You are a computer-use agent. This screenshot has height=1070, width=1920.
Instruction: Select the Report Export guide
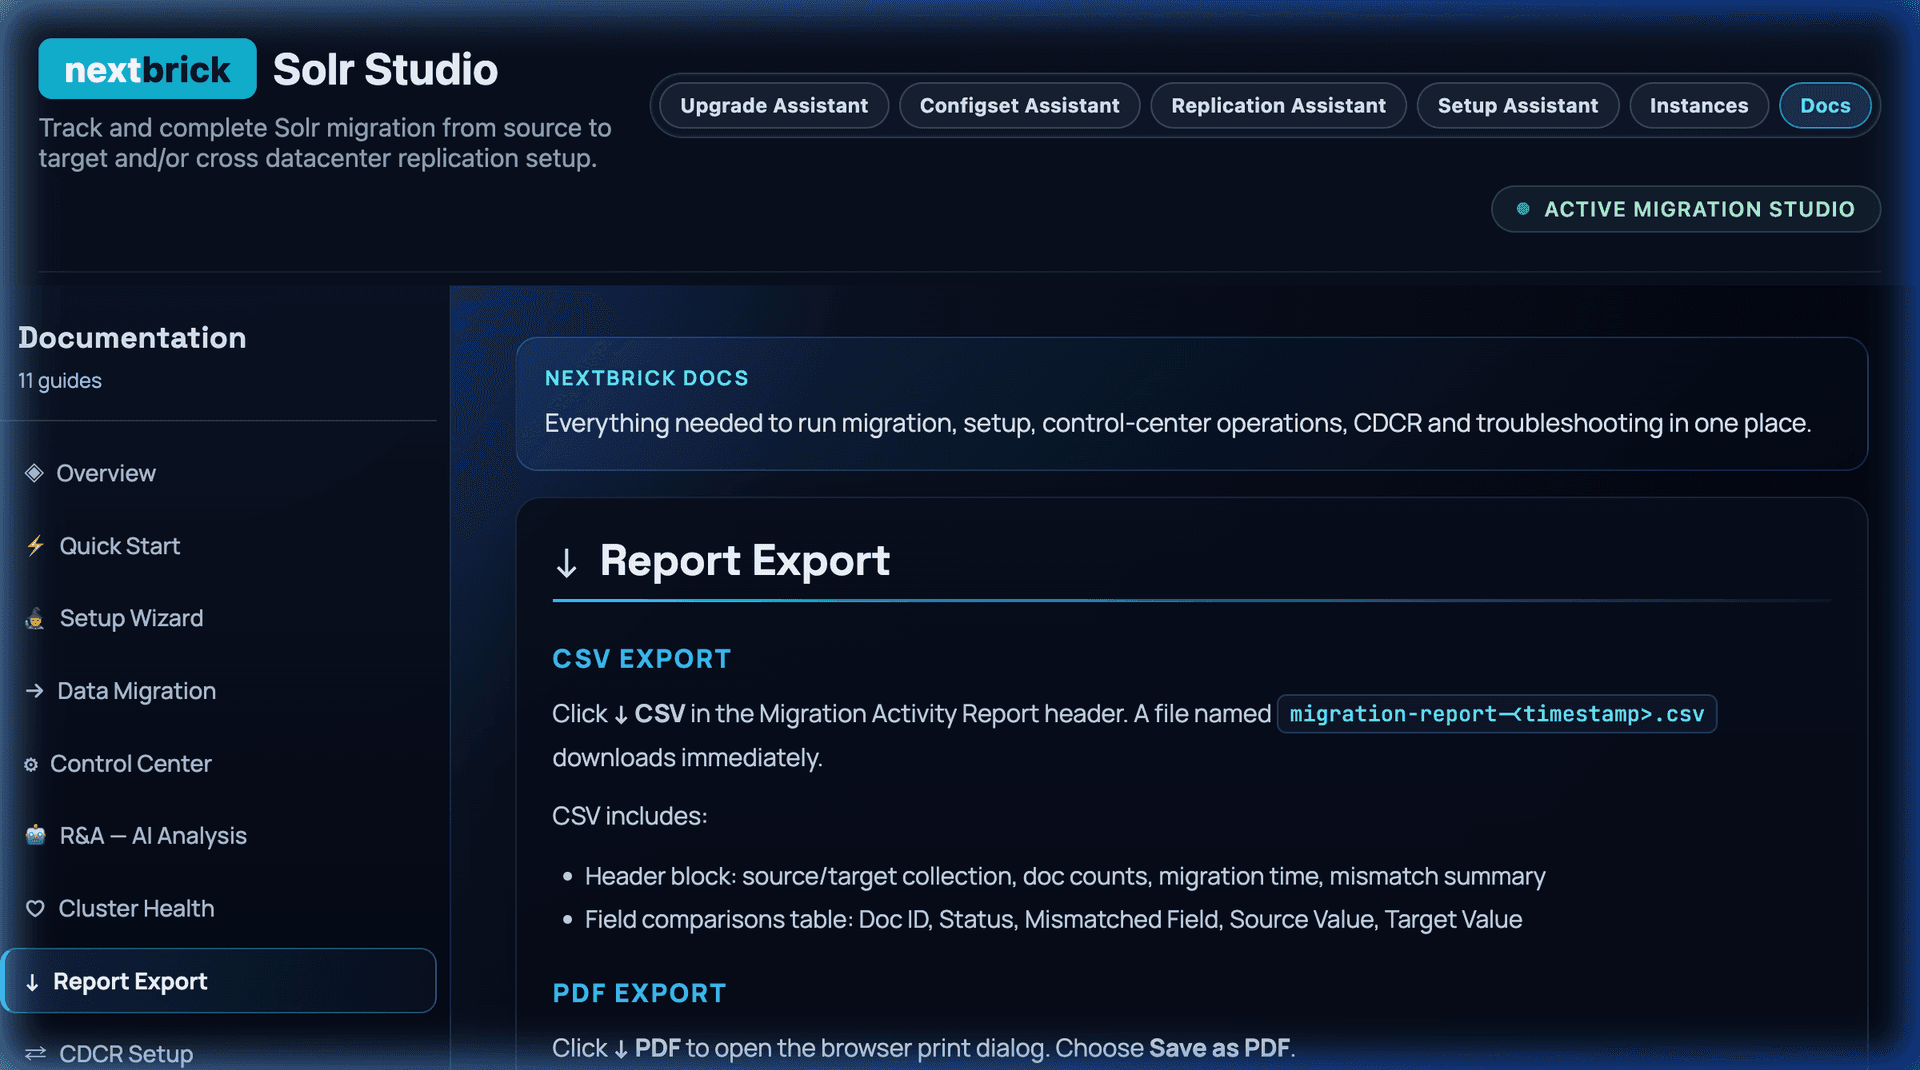[x=218, y=981]
